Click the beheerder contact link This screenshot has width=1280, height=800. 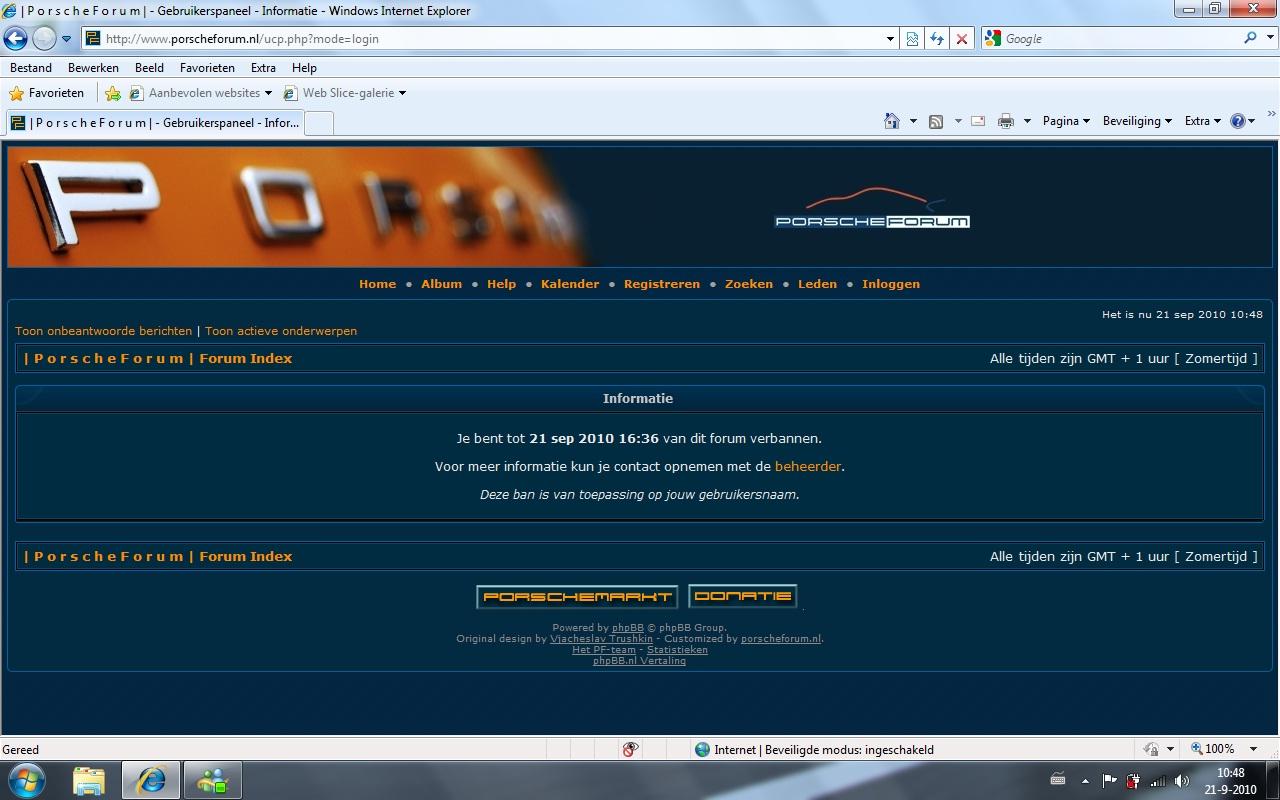tap(807, 466)
